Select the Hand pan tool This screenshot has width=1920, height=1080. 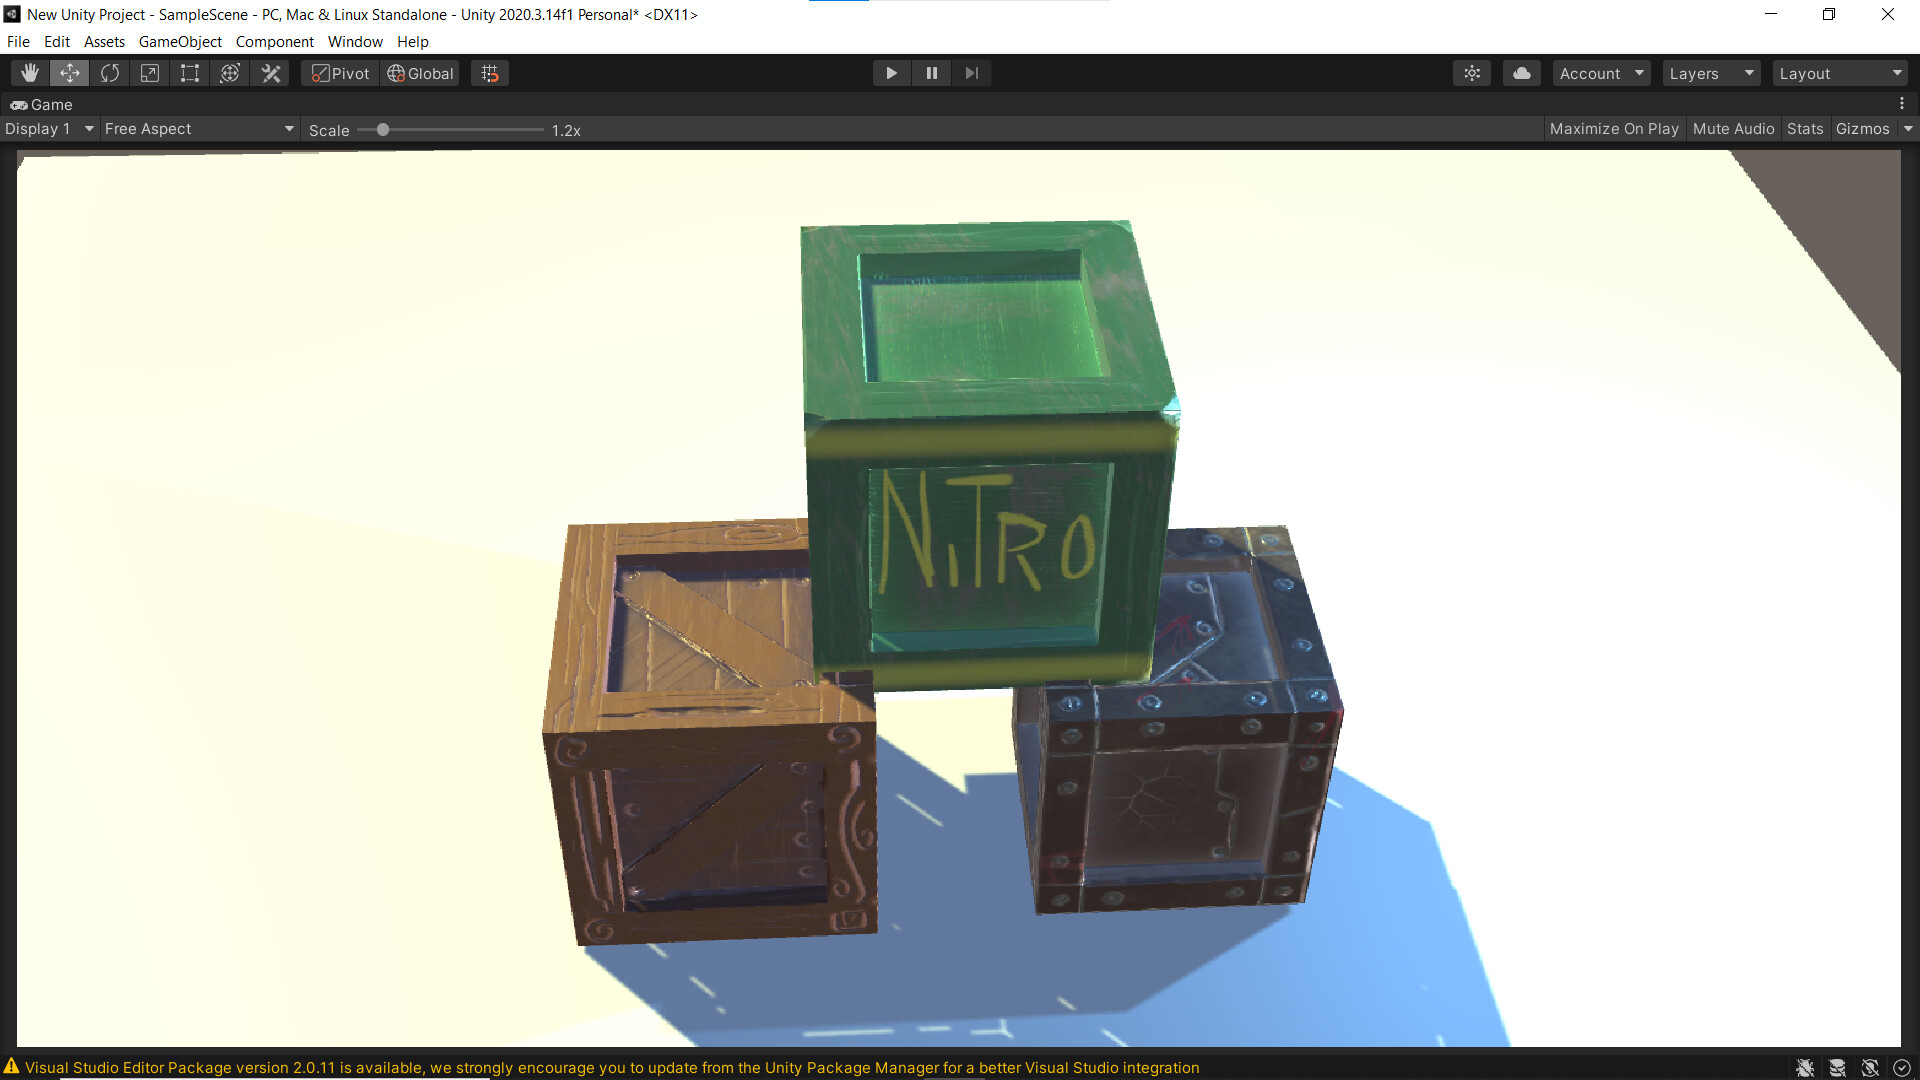click(x=29, y=72)
